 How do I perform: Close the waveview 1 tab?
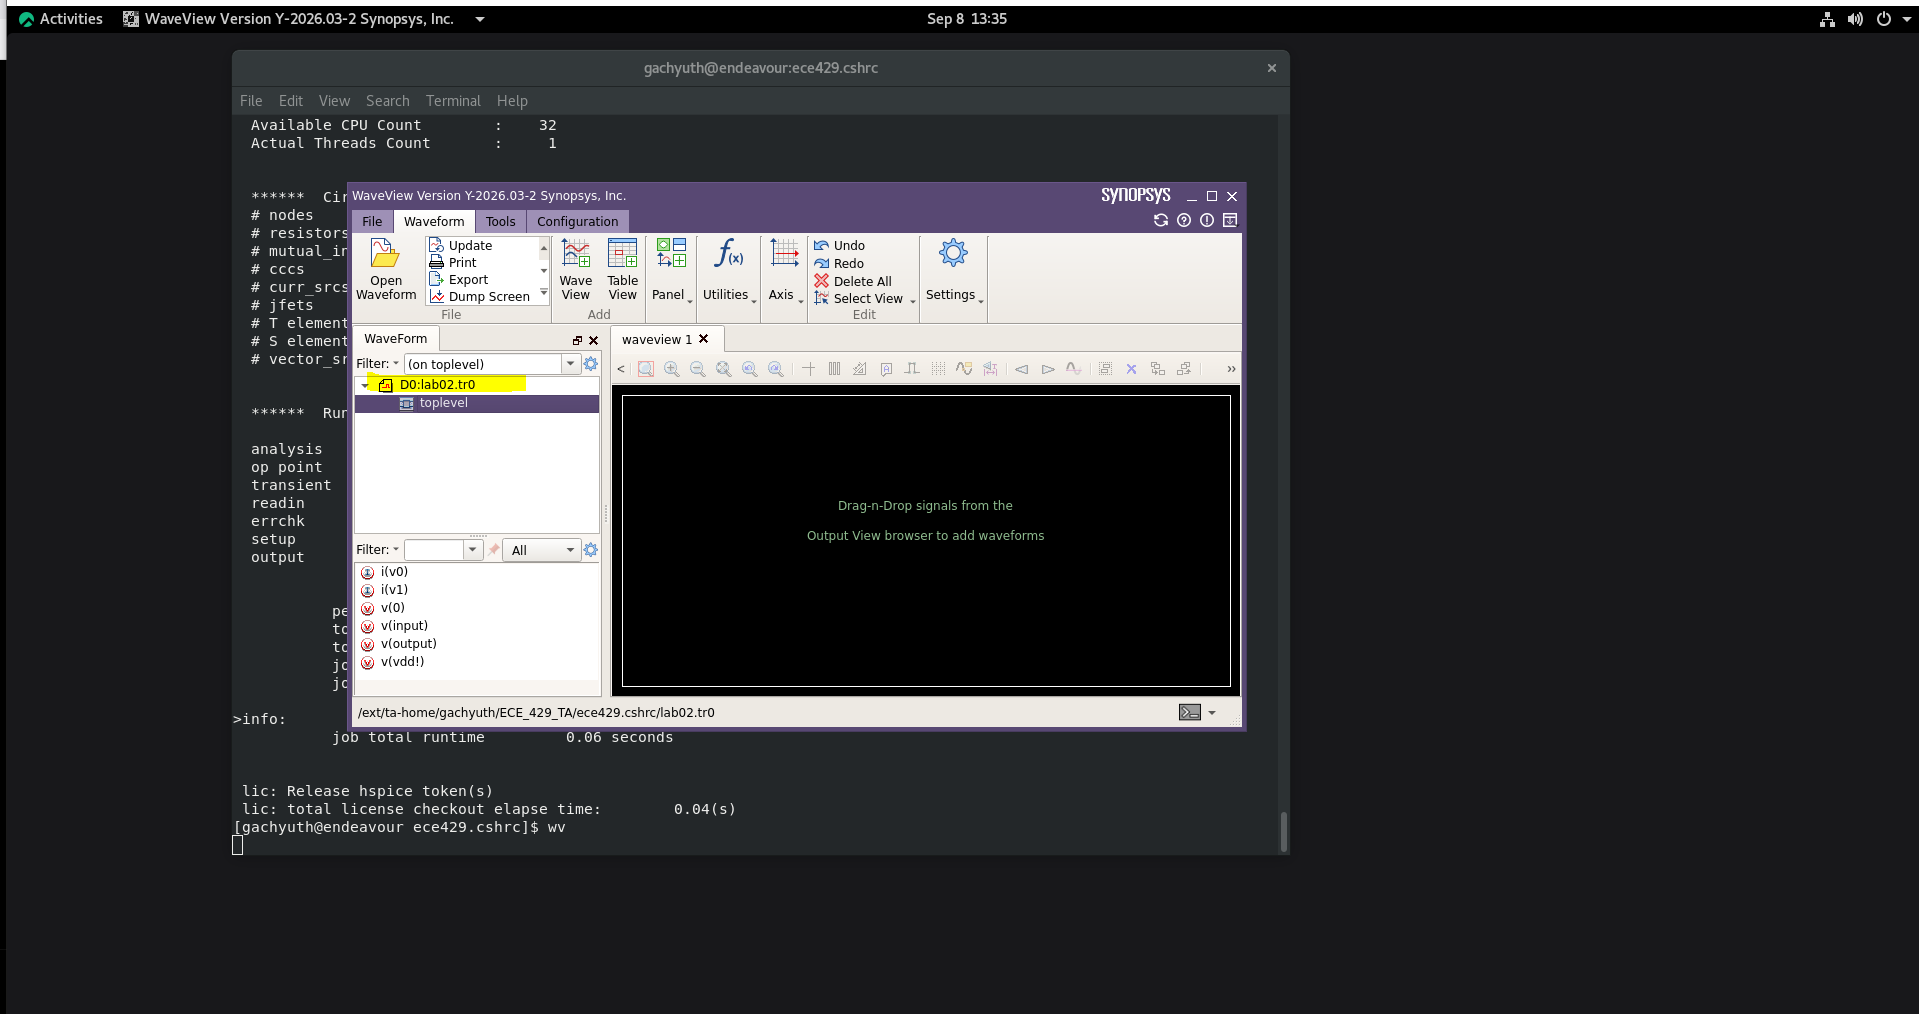pyautogui.click(x=704, y=339)
